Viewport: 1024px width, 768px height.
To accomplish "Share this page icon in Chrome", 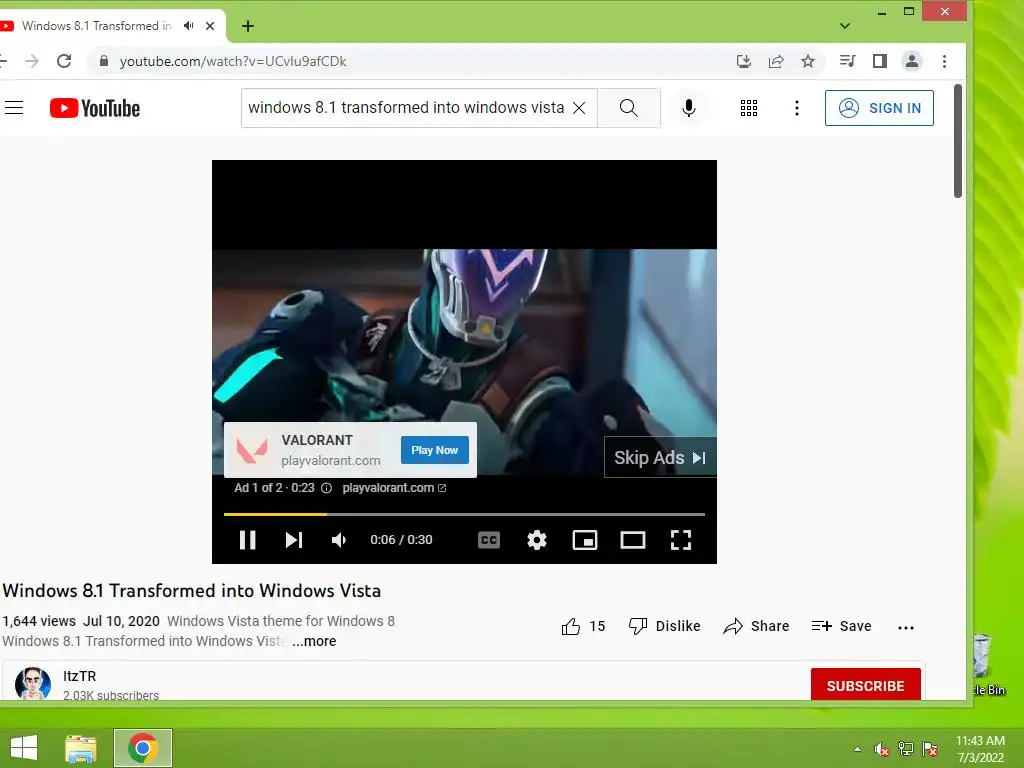I will click(776, 61).
